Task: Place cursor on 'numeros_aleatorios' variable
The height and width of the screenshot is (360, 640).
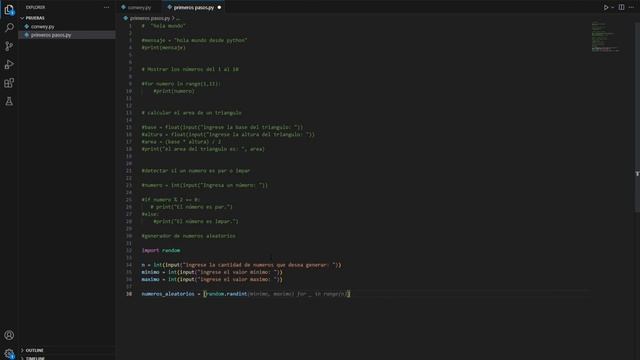Action: coord(168,294)
